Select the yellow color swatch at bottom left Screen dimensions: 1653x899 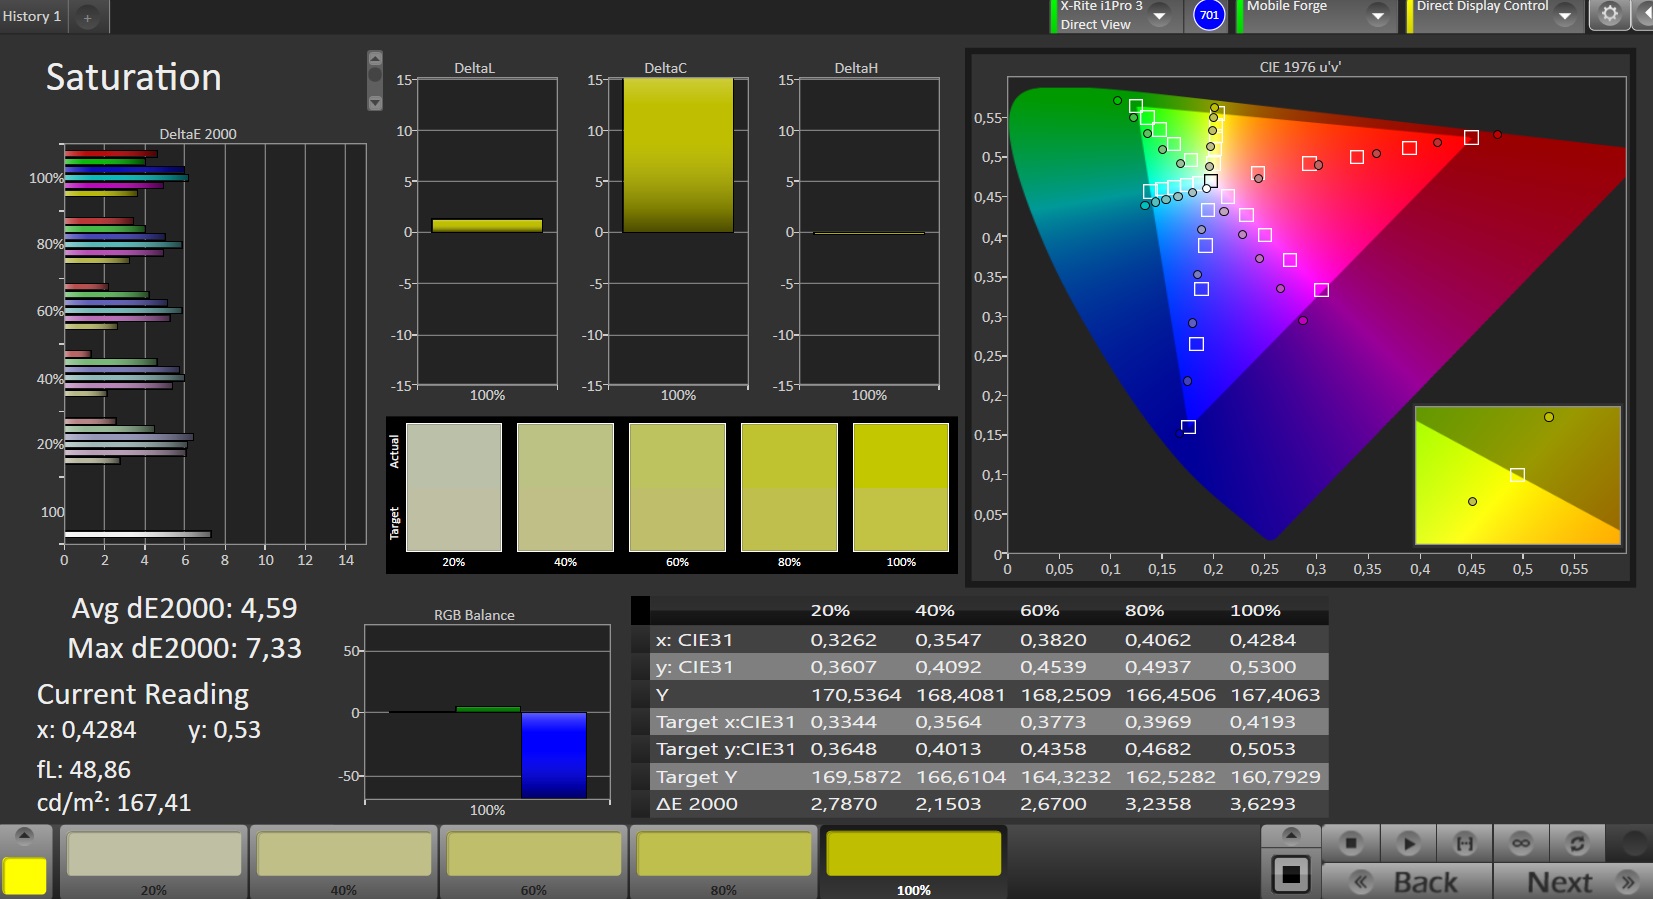coord(25,876)
